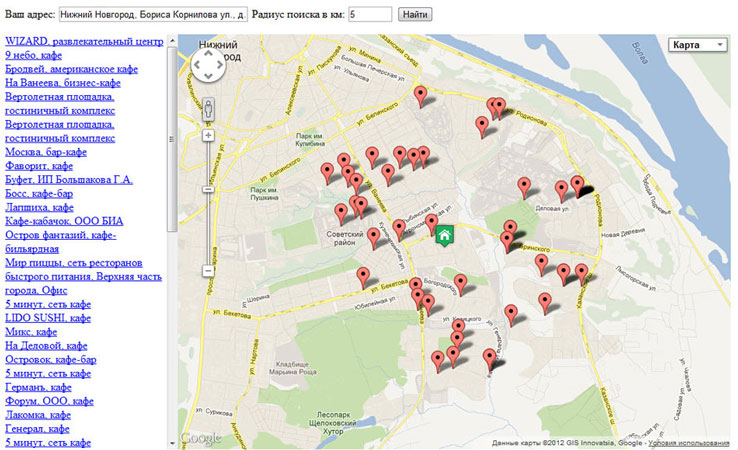738x450 pixels.
Task: Click the southeastern-most red marker with dark shadow
Action: [489, 360]
